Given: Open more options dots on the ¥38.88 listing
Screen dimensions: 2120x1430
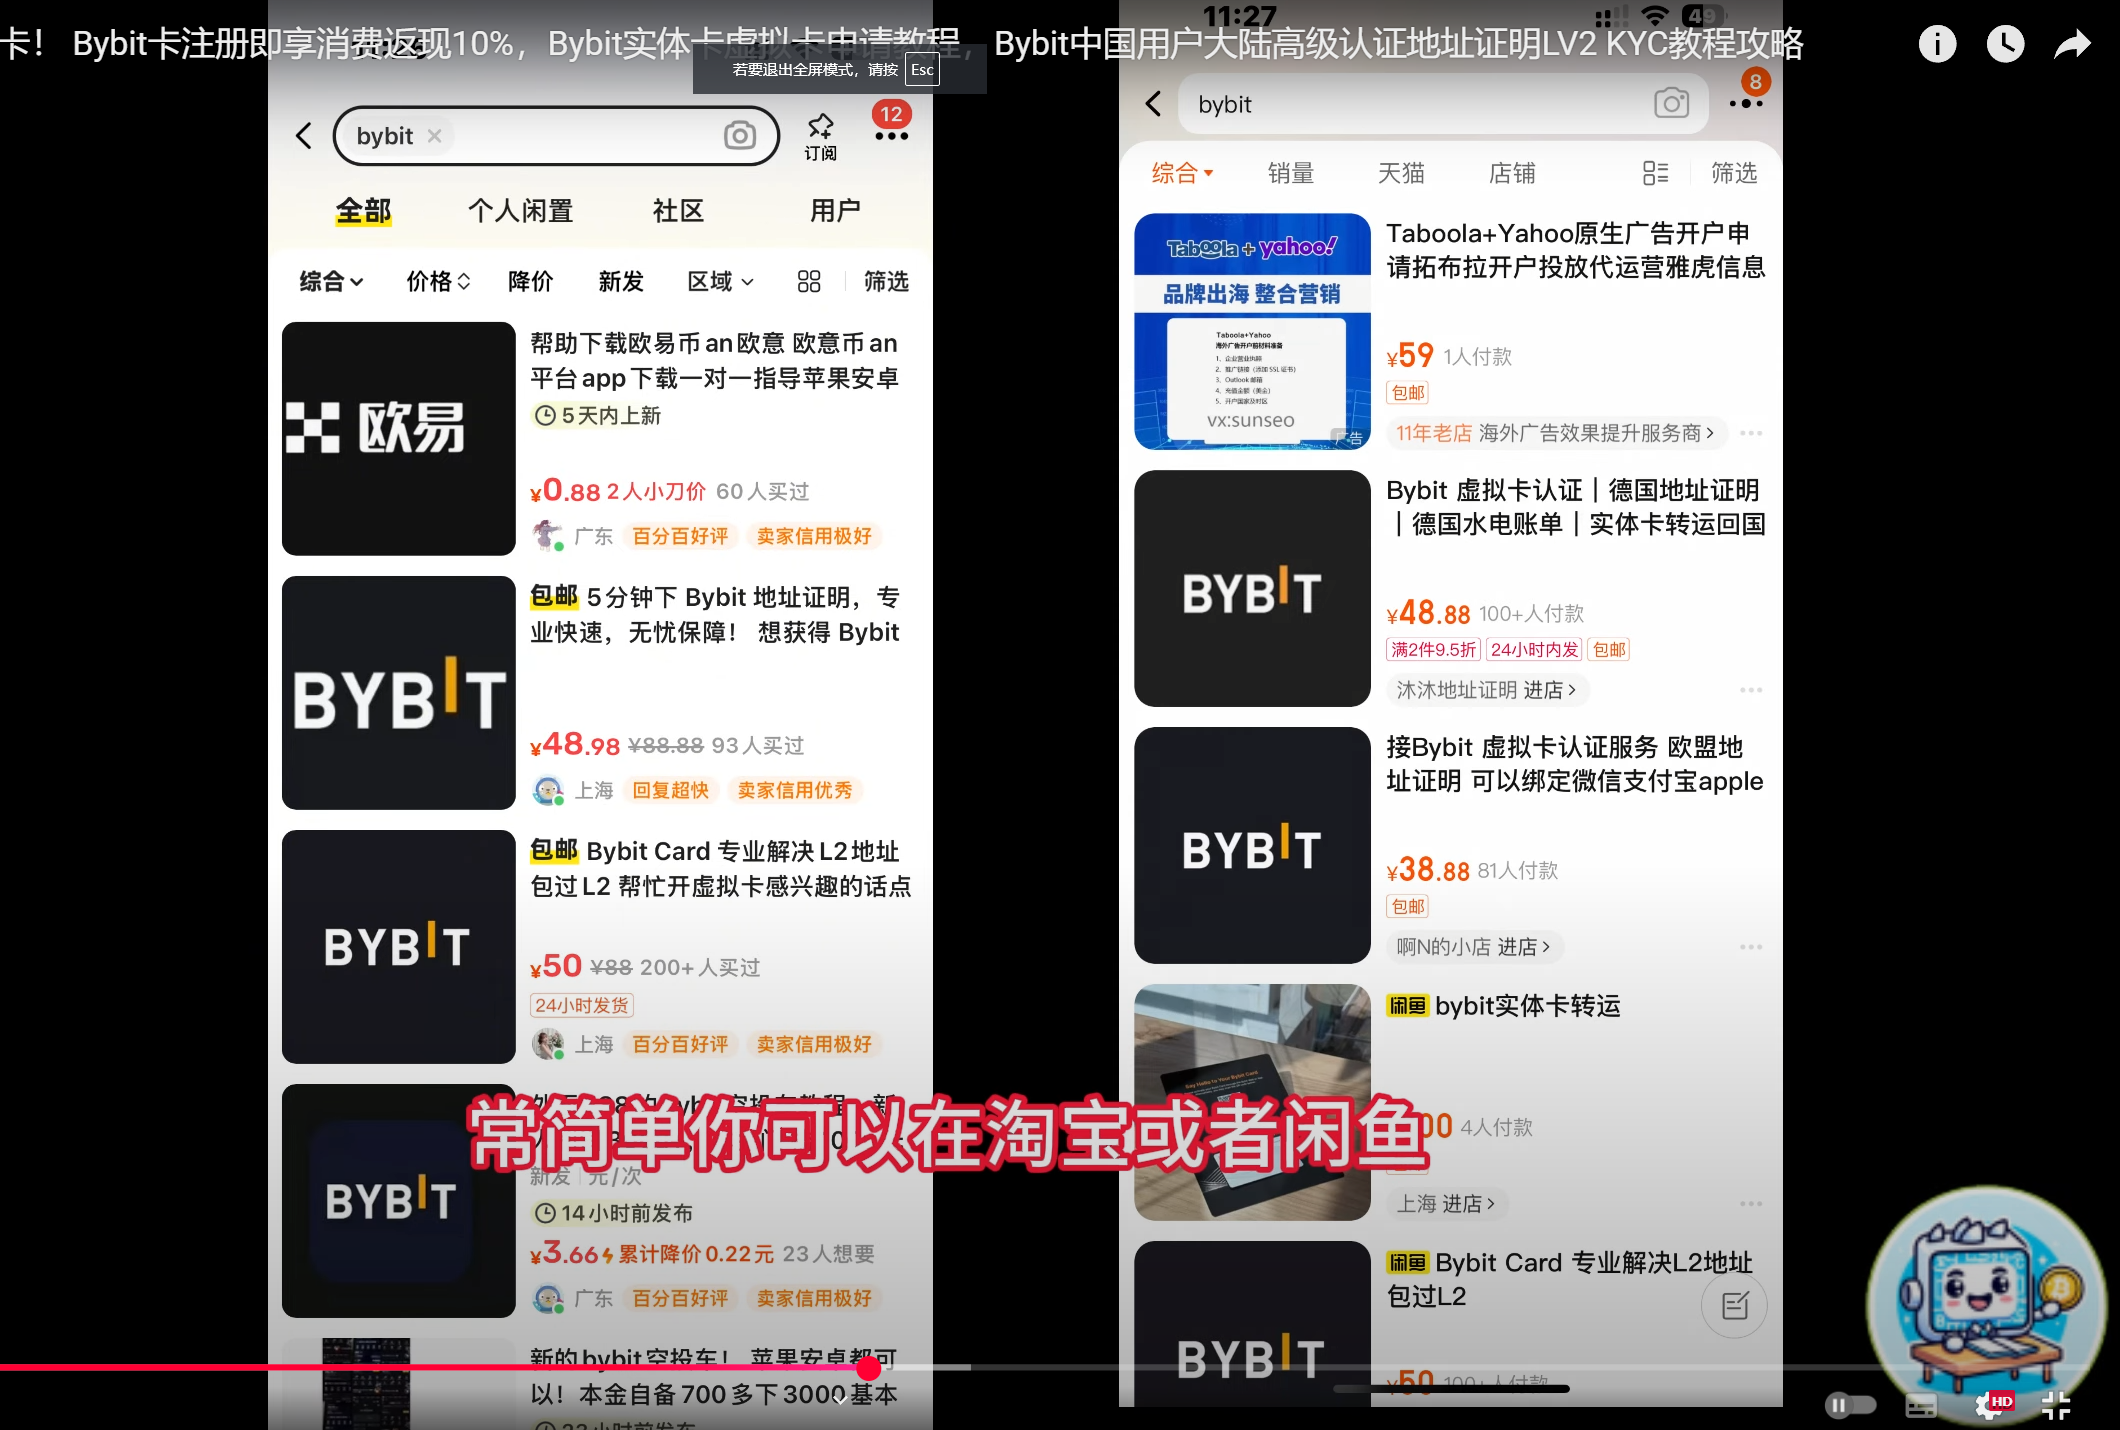Looking at the screenshot, I should (x=1751, y=947).
